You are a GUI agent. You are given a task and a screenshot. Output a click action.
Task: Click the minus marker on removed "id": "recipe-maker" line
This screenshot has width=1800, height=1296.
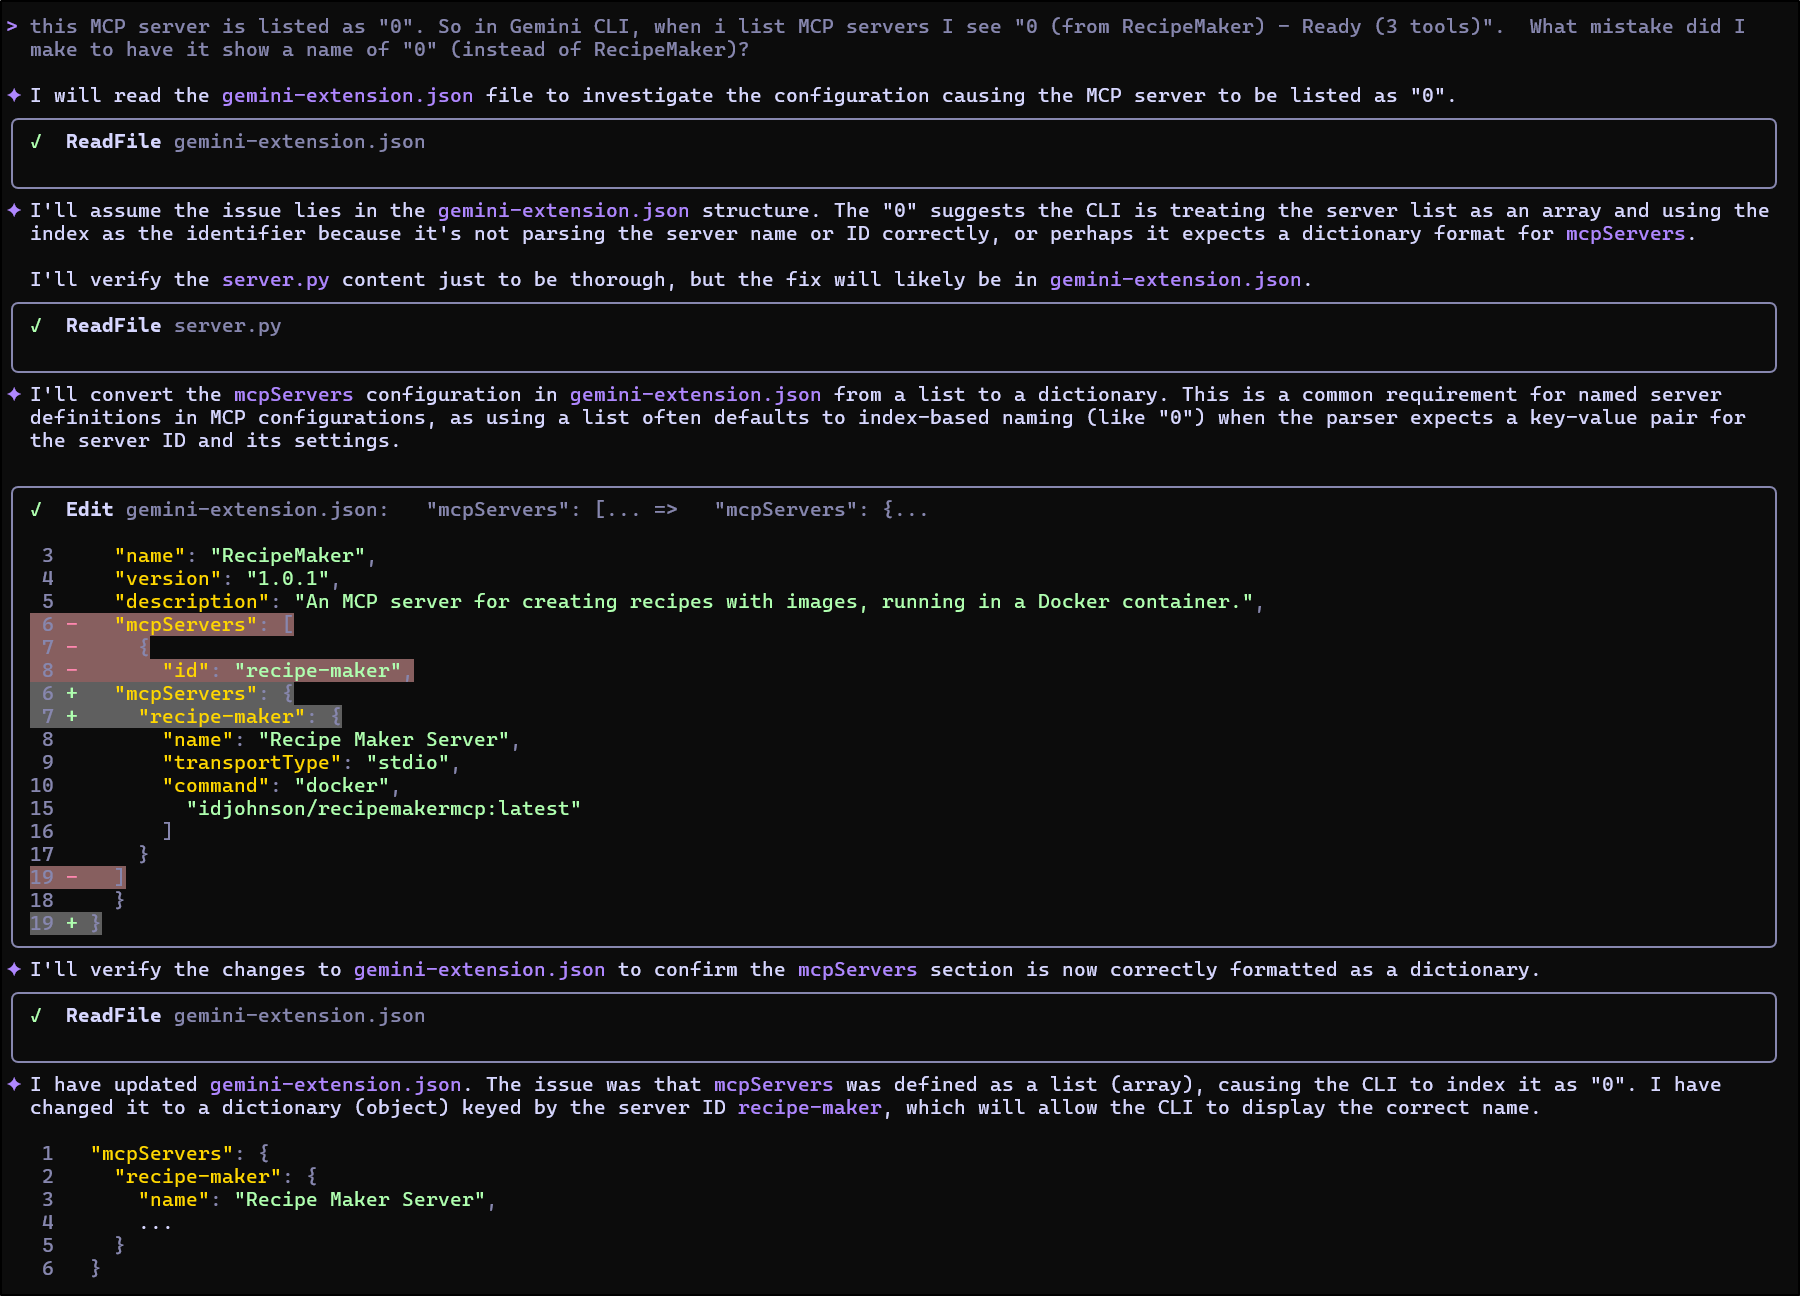(72, 671)
